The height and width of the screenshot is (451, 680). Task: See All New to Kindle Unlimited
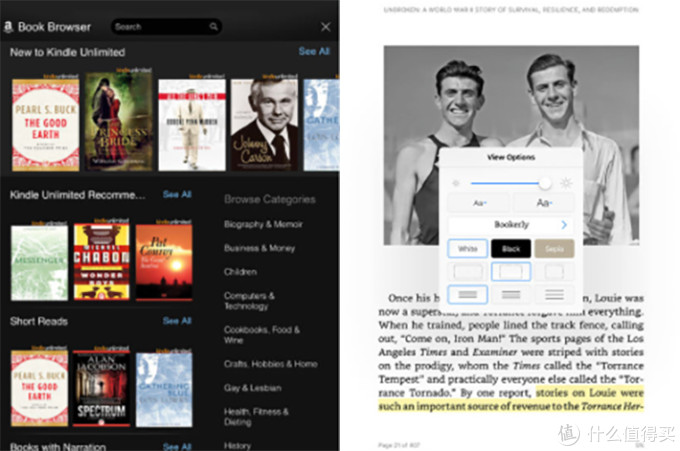tap(314, 51)
